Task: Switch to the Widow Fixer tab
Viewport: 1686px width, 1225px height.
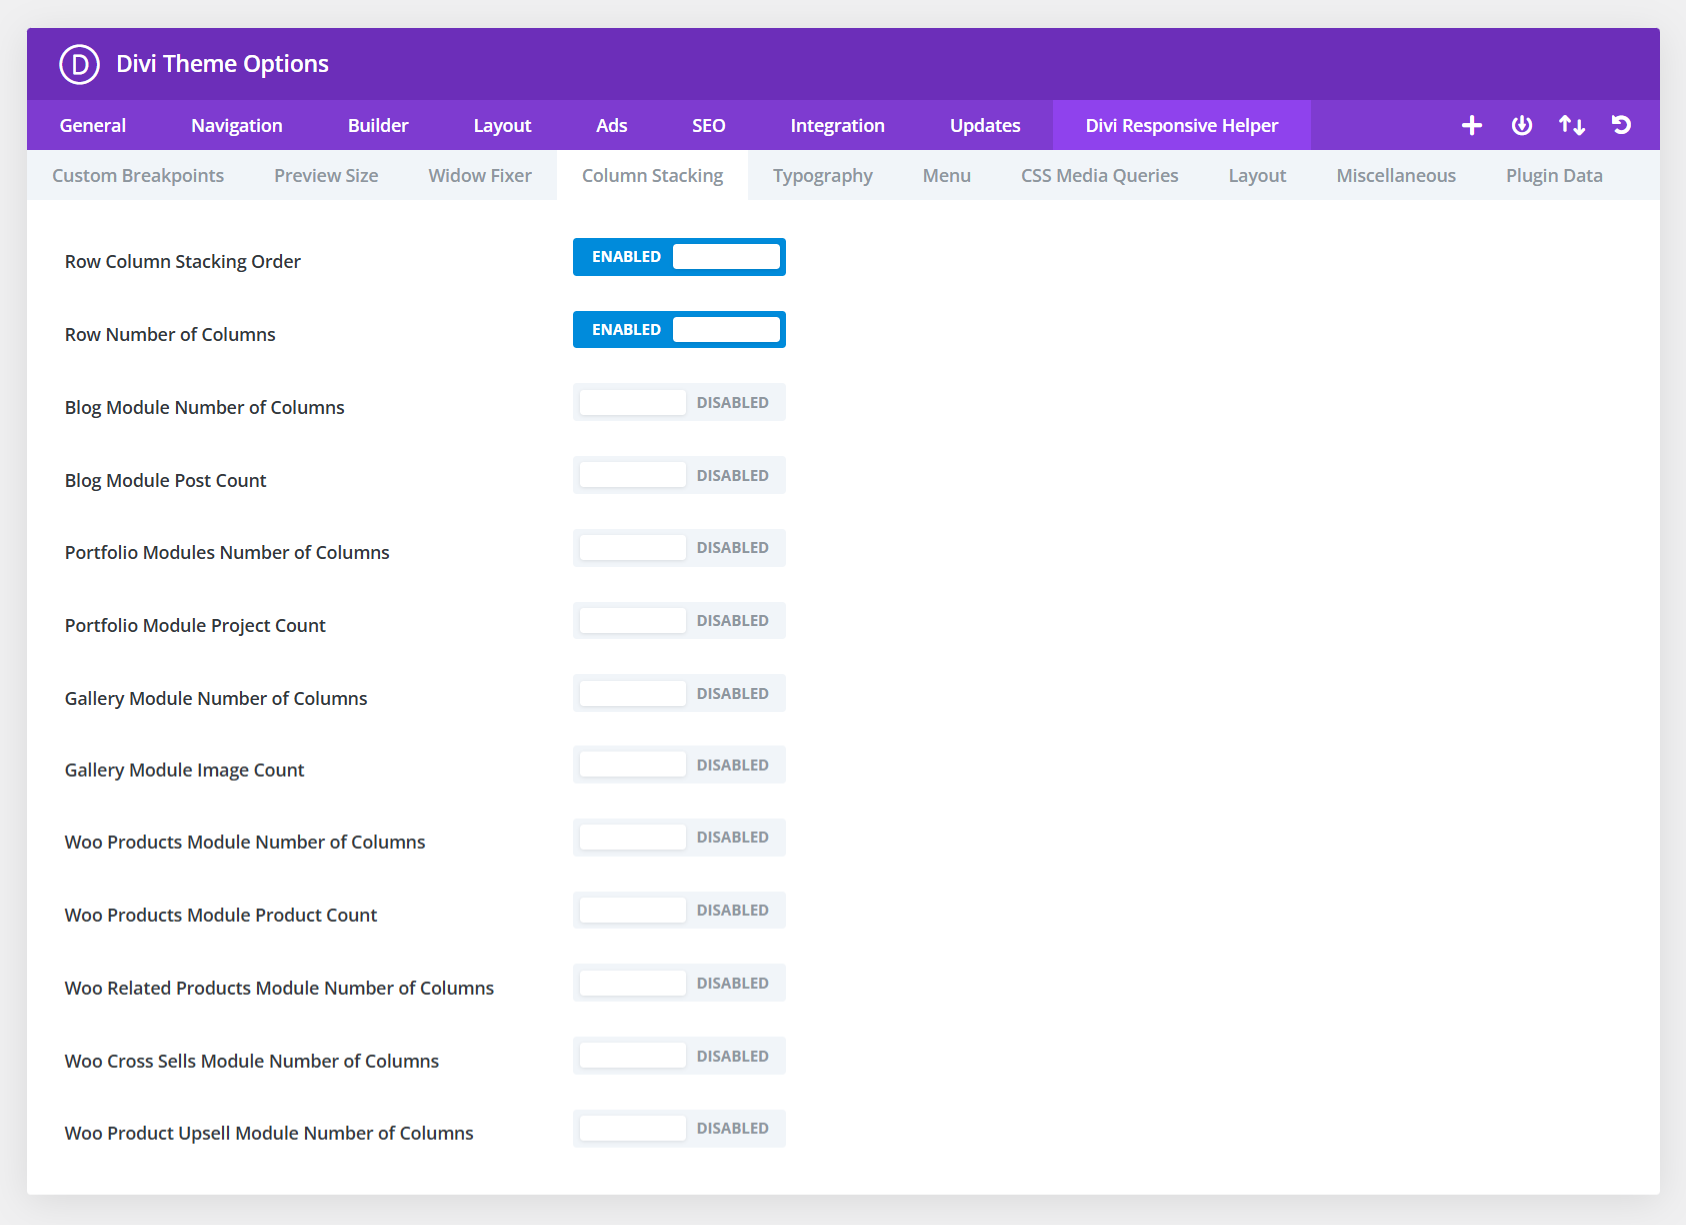Action: (x=479, y=175)
